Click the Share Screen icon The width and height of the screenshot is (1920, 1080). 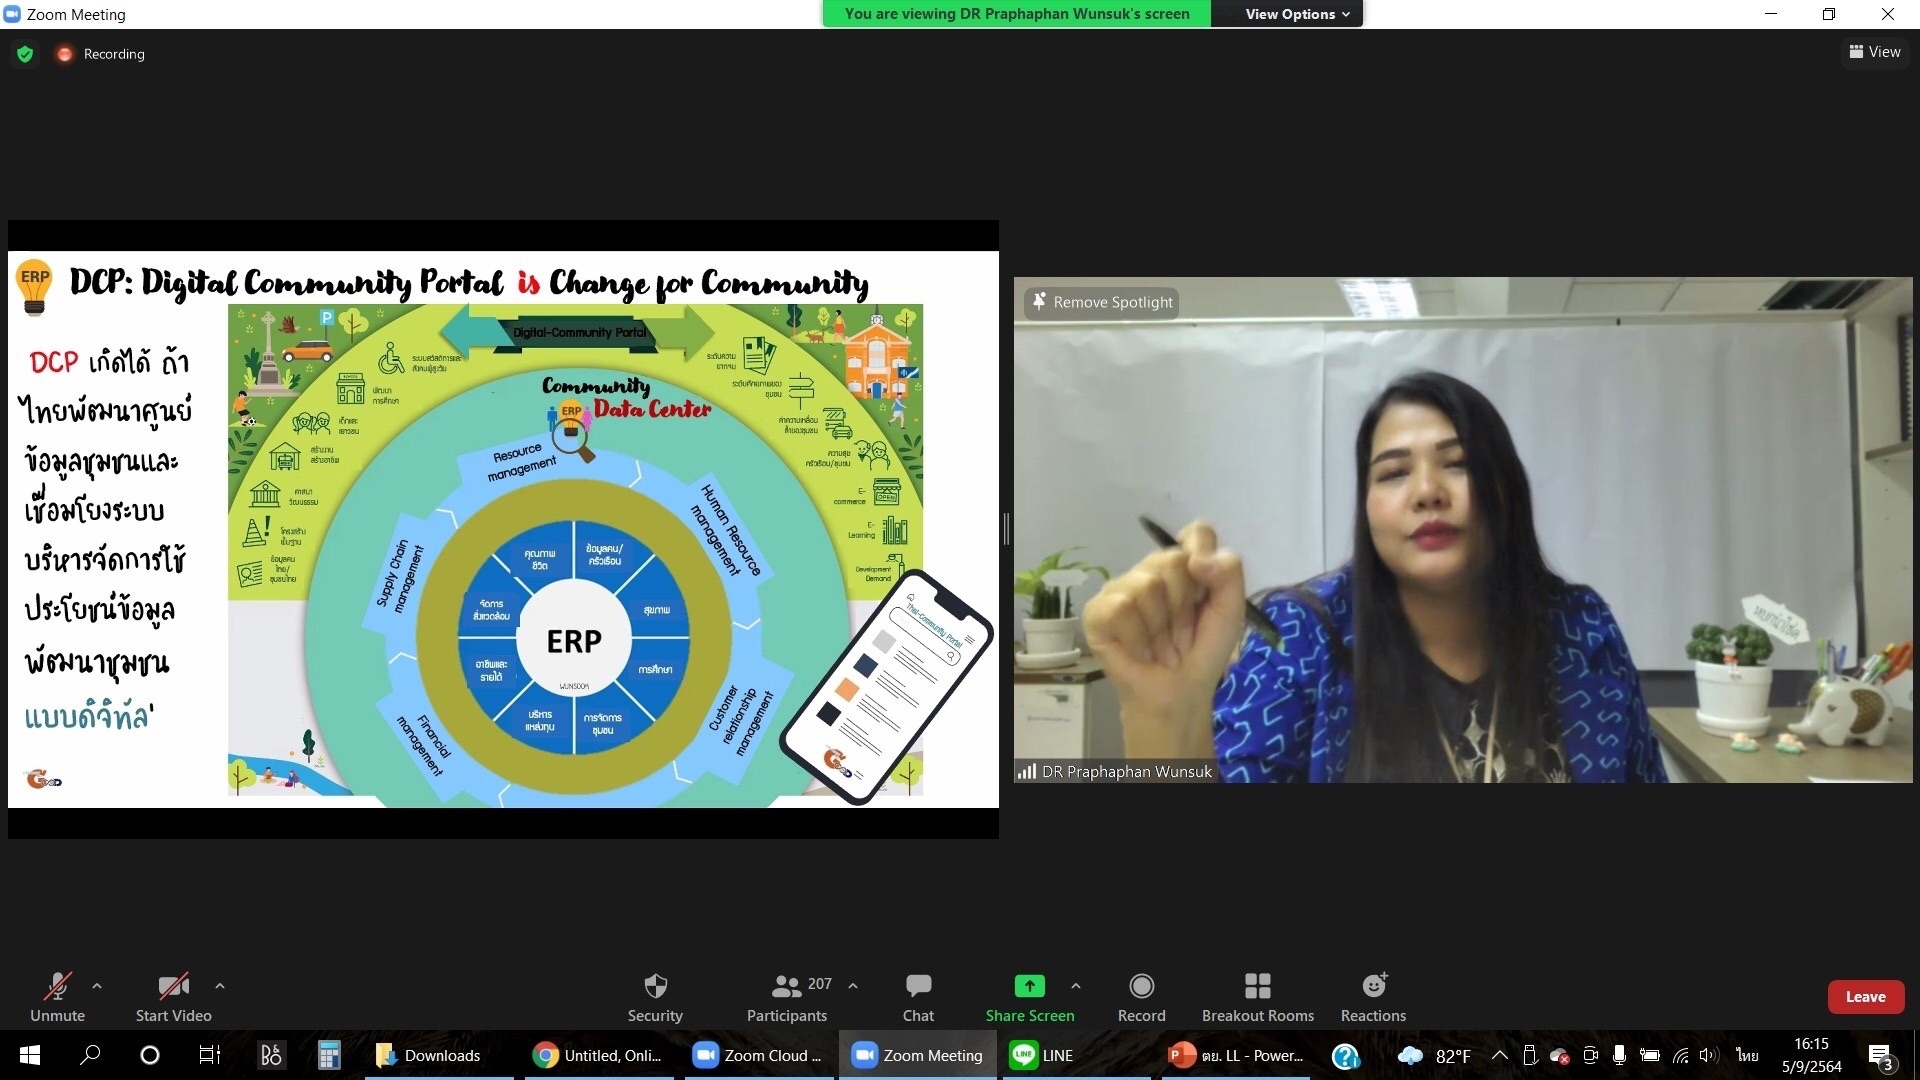(1029, 986)
